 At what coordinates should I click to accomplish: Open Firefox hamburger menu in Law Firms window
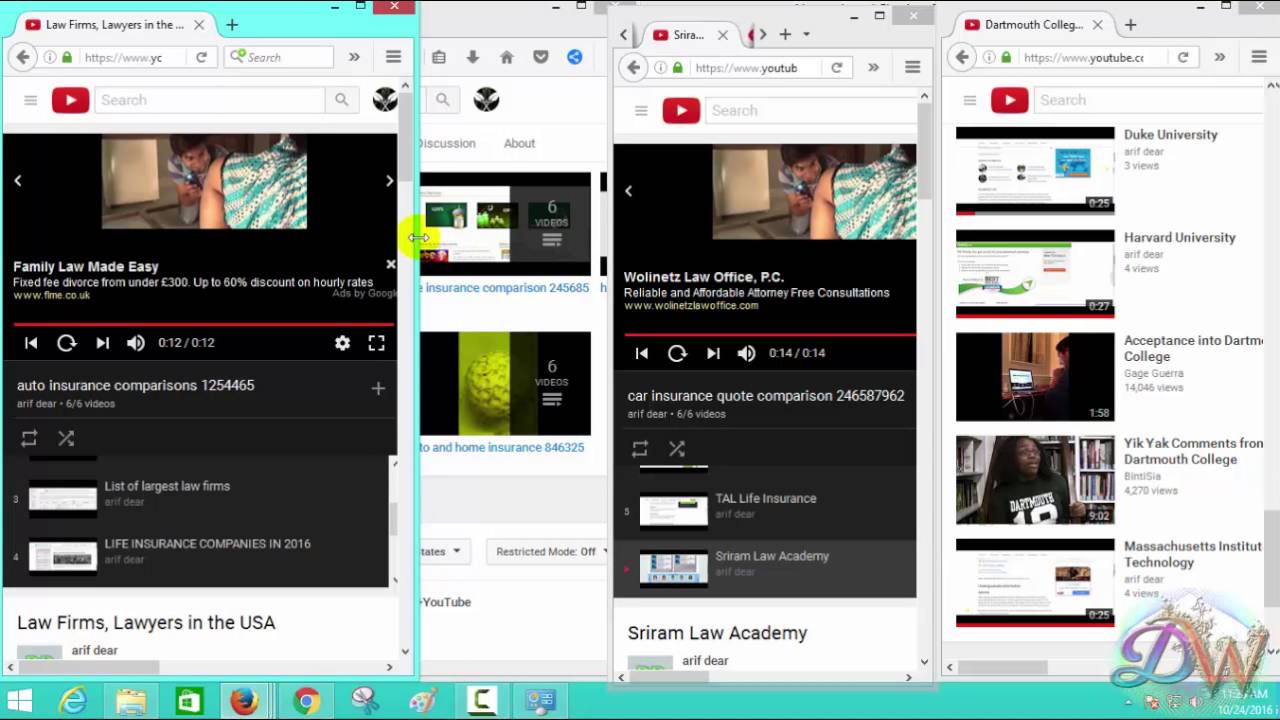click(394, 57)
